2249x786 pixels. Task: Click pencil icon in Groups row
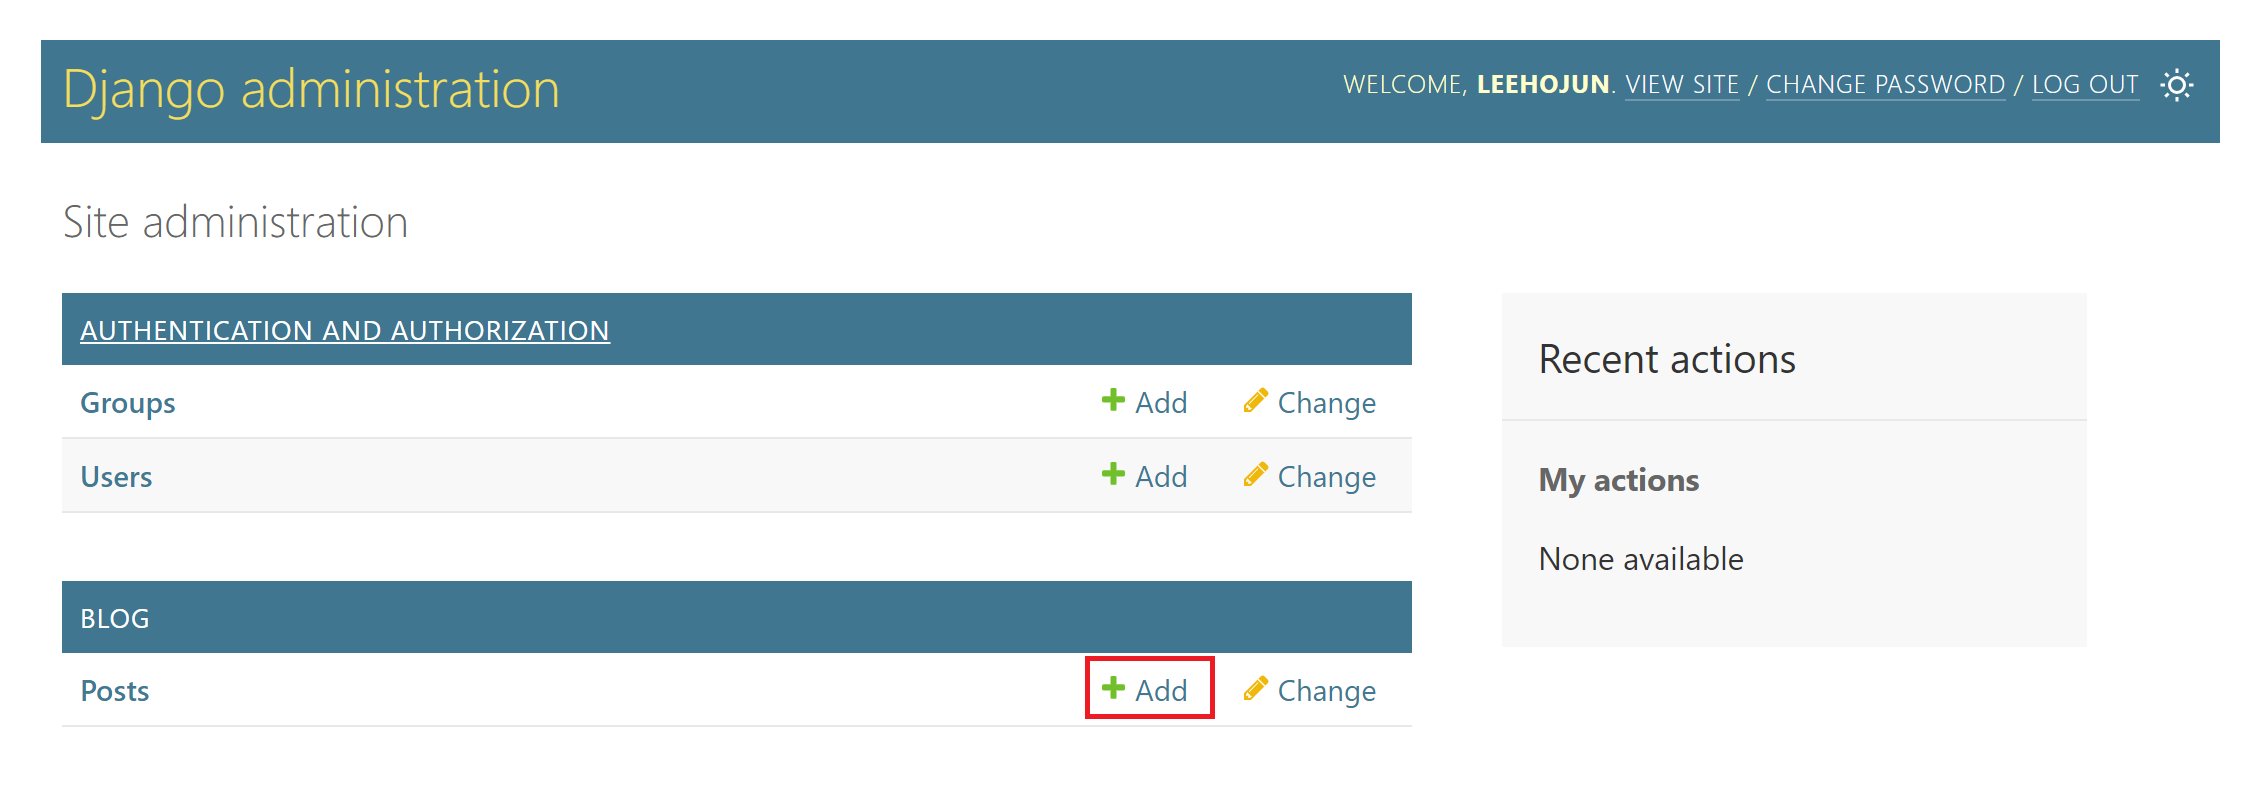coord(1256,400)
